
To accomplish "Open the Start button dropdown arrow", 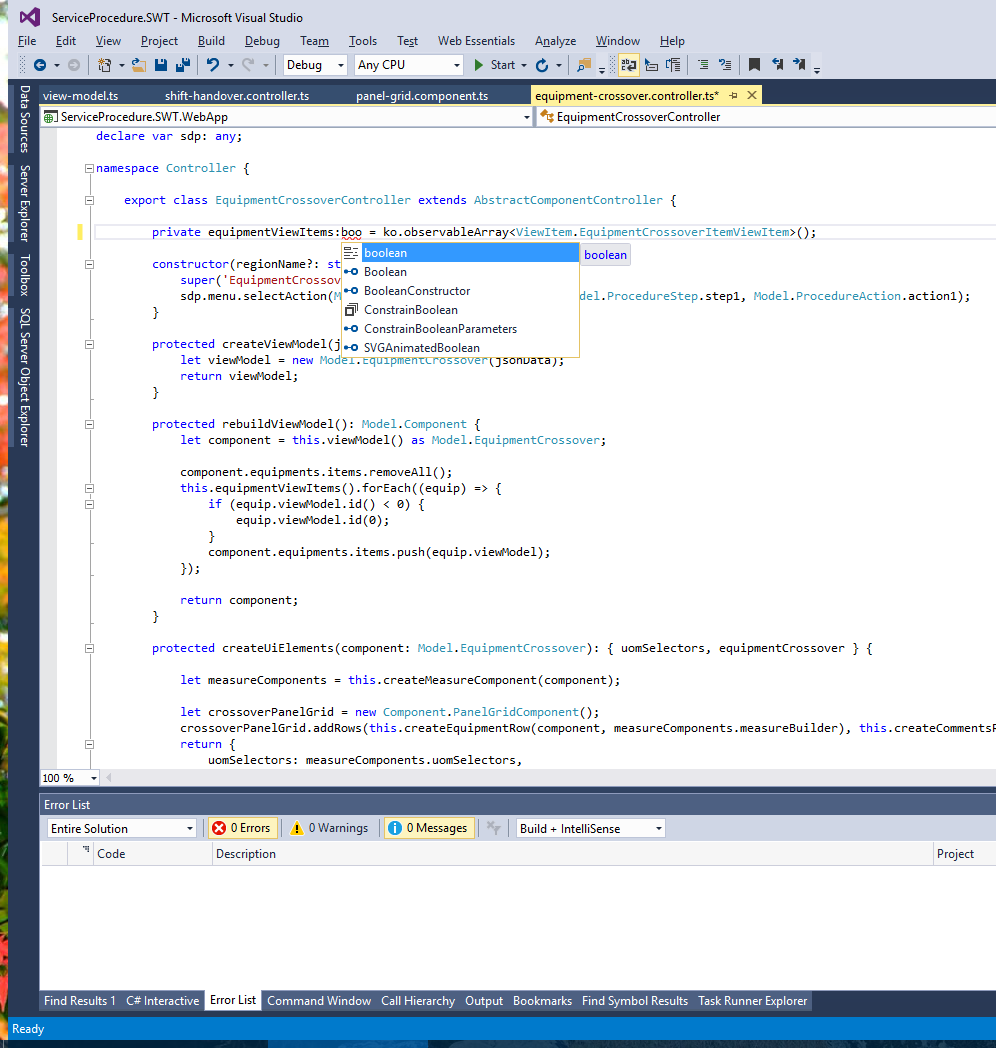I will 524,66.
